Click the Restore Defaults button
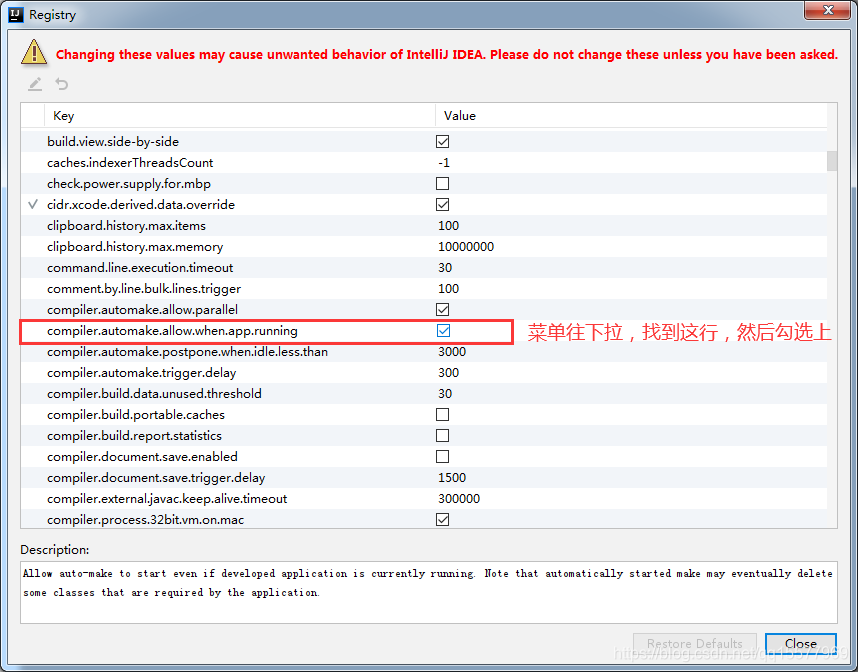Screen dimensions: 858x672 (x=694, y=644)
